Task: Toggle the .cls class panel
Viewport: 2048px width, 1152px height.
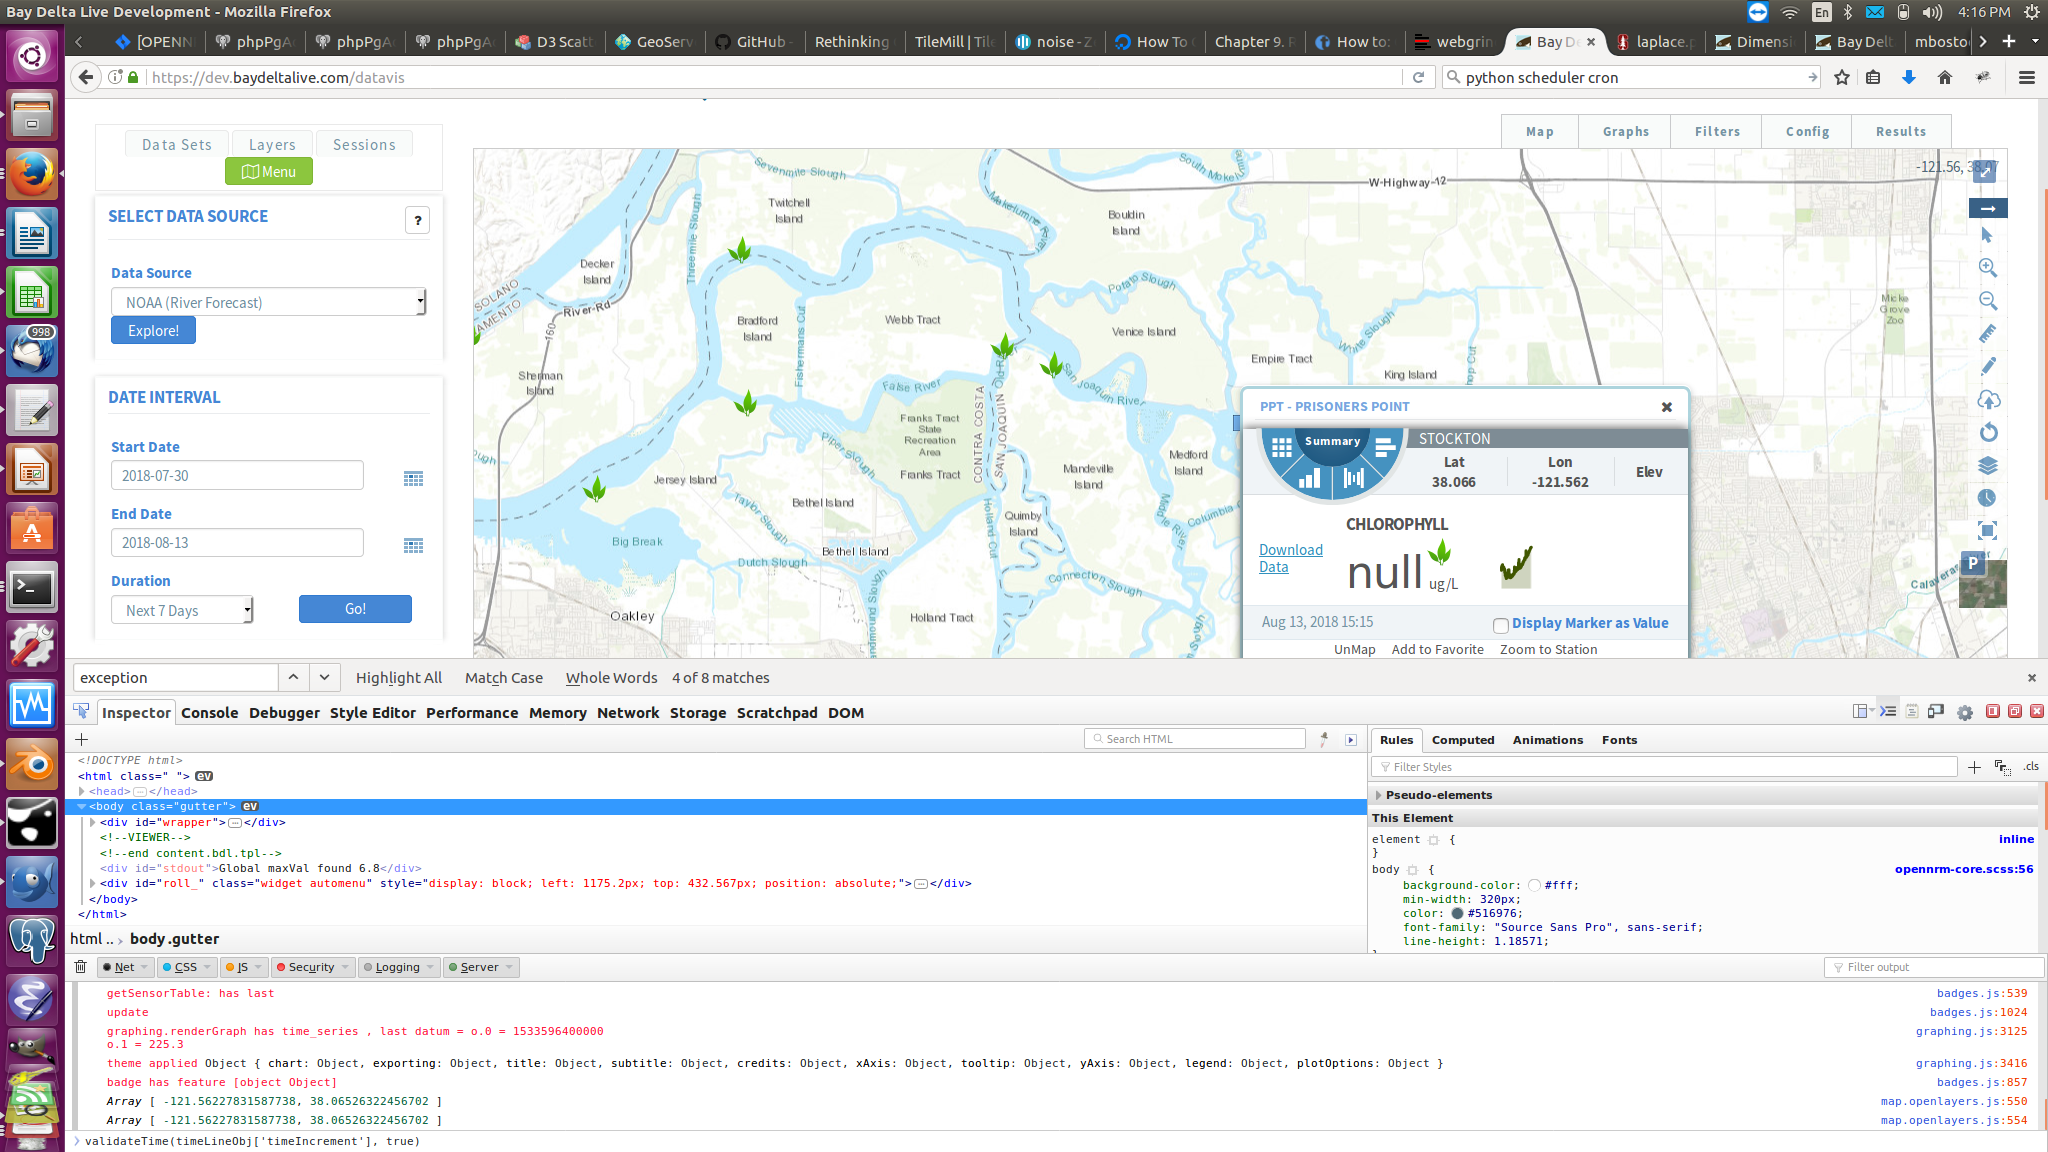Action: 2031,767
